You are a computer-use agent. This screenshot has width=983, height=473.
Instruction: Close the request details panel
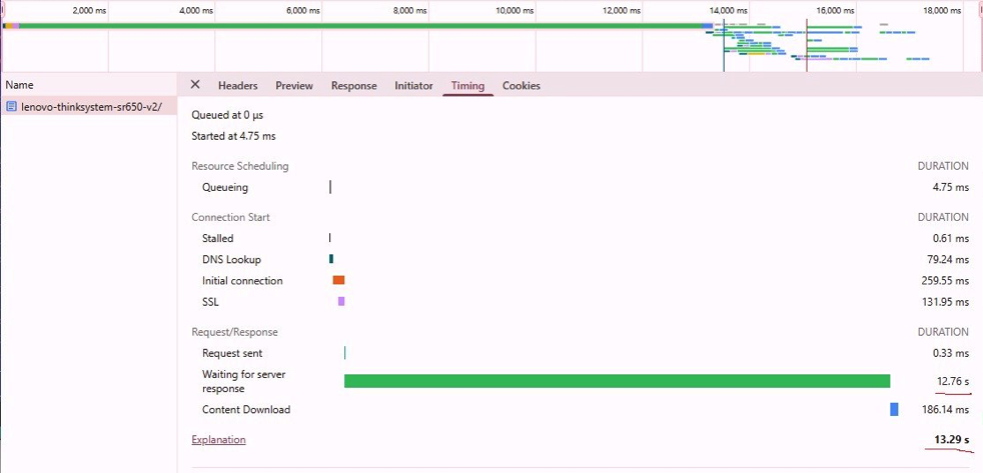click(x=195, y=85)
